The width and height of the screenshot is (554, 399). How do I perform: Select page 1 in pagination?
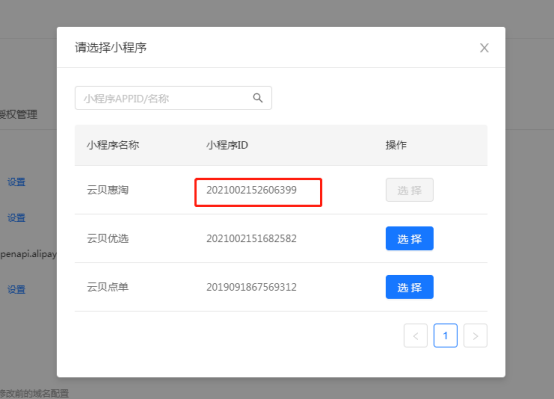click(445, 335)
